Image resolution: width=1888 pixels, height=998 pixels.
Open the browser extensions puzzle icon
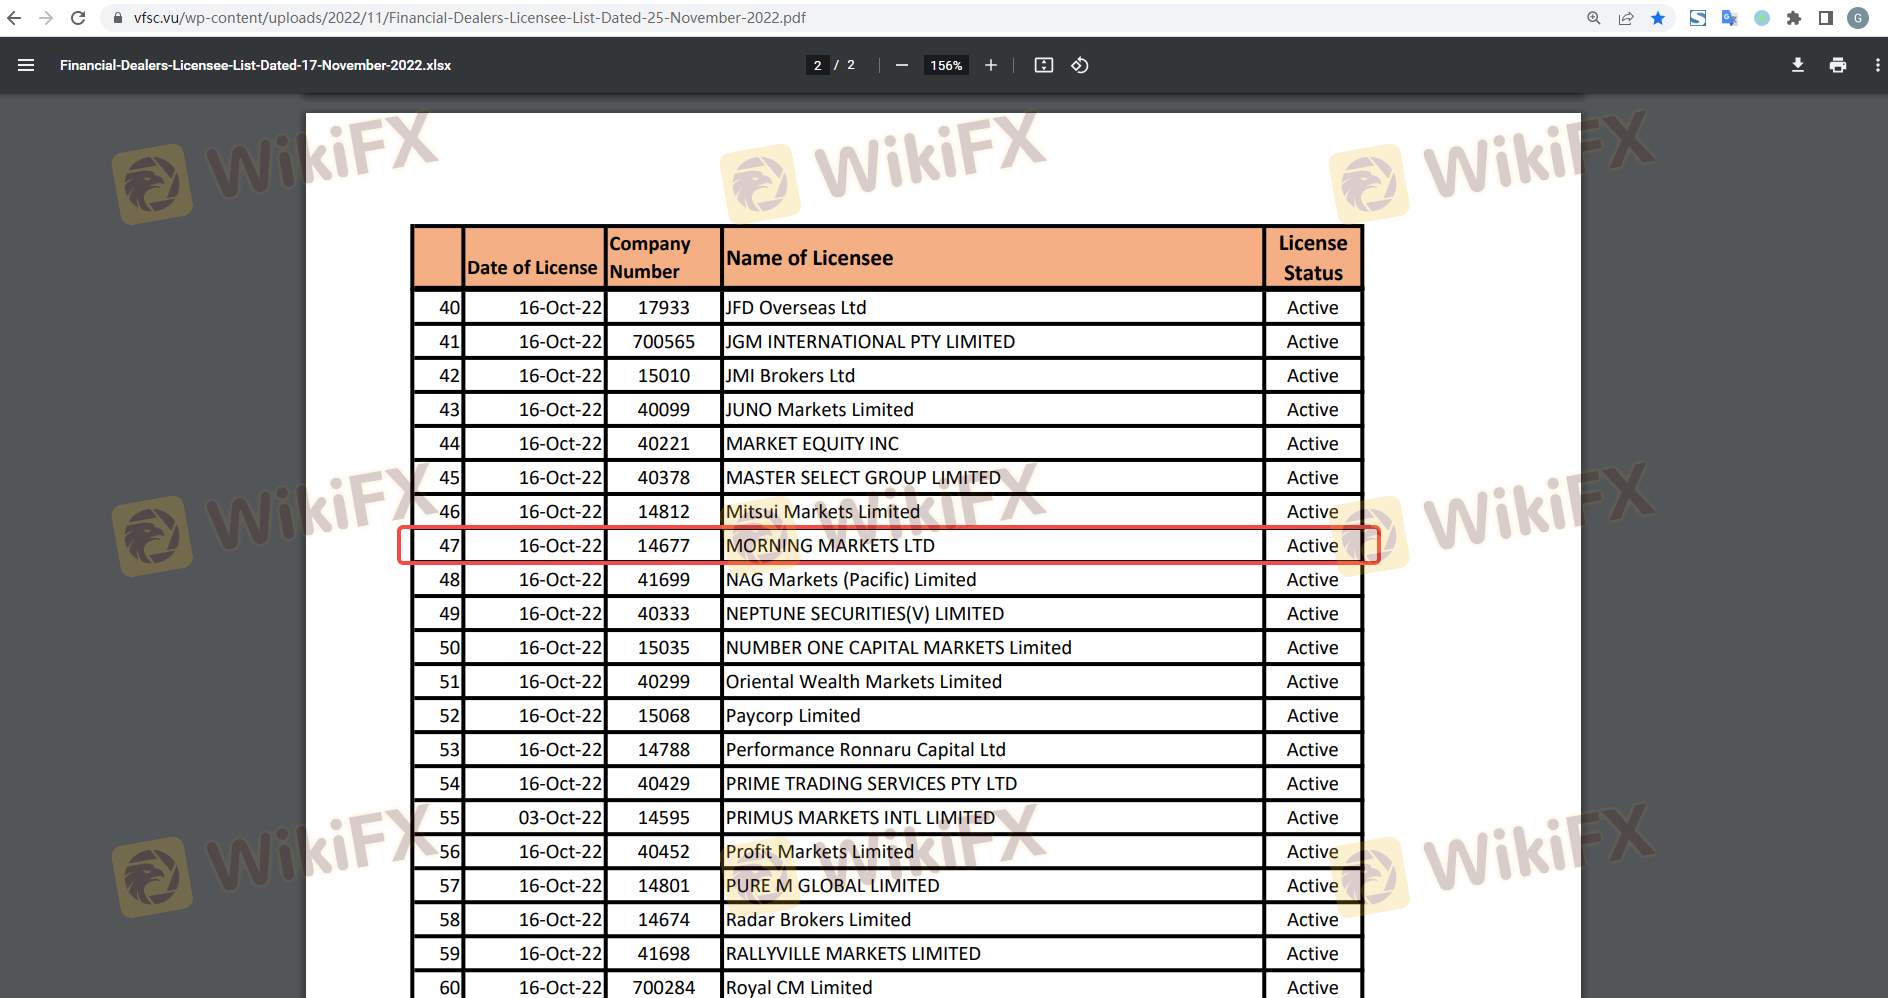coord(1794,18)
